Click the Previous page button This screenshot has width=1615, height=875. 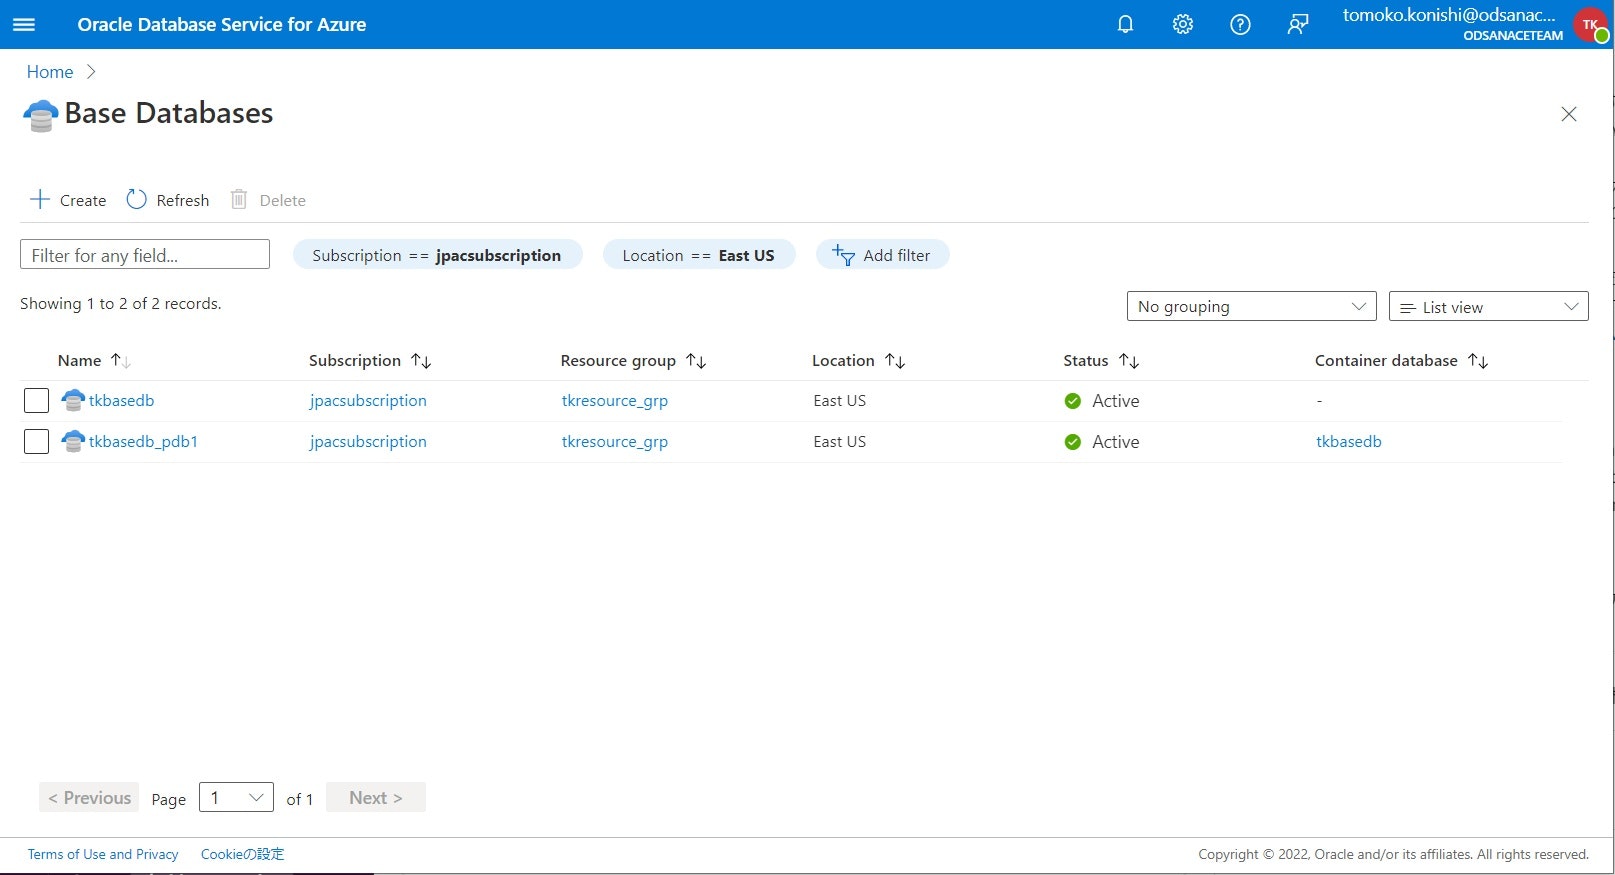[x=89, y=797]
